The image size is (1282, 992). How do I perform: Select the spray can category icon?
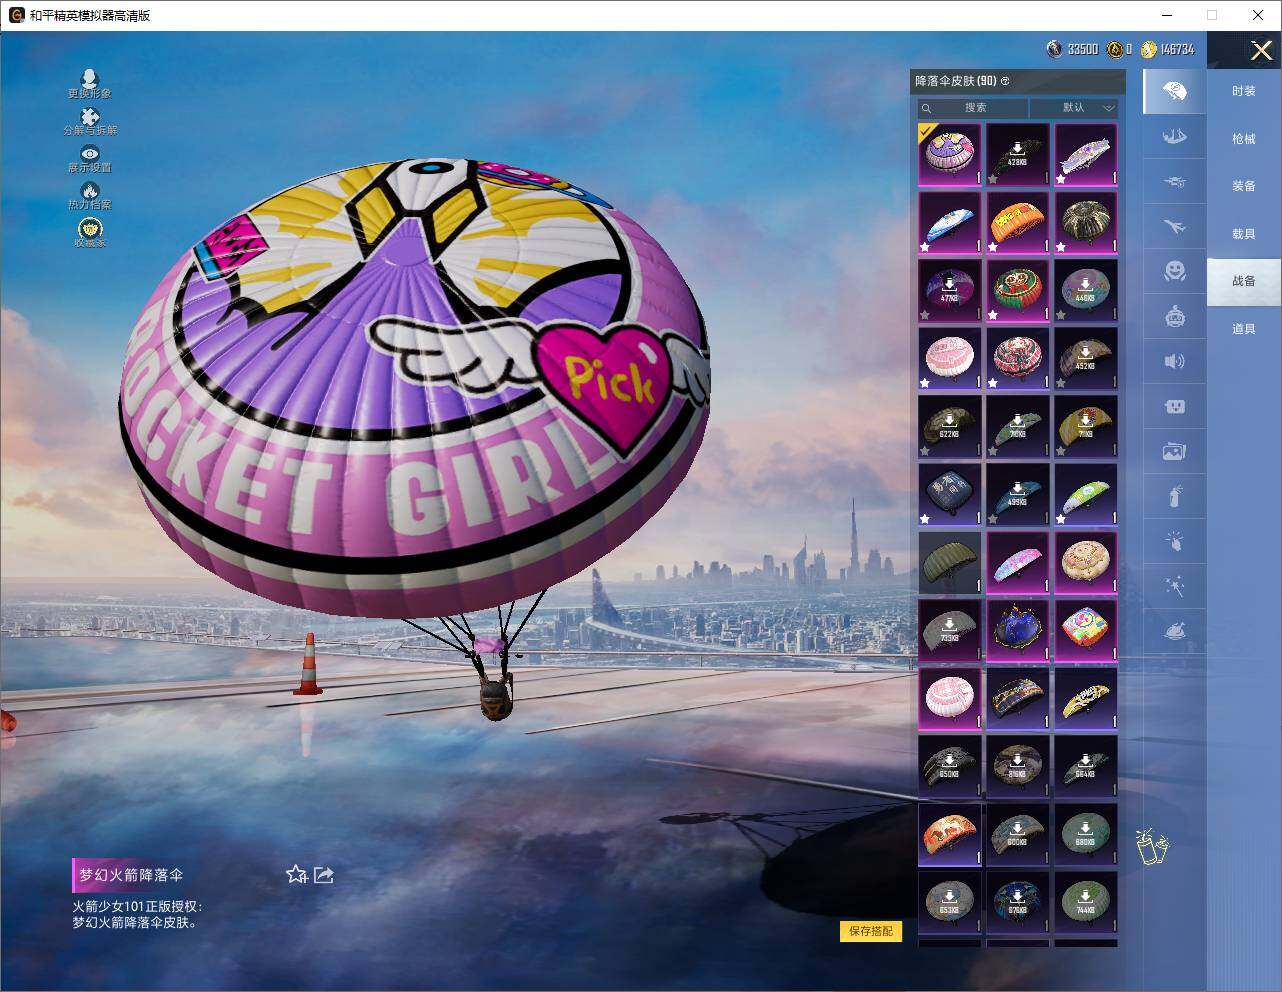[1174, 496]
